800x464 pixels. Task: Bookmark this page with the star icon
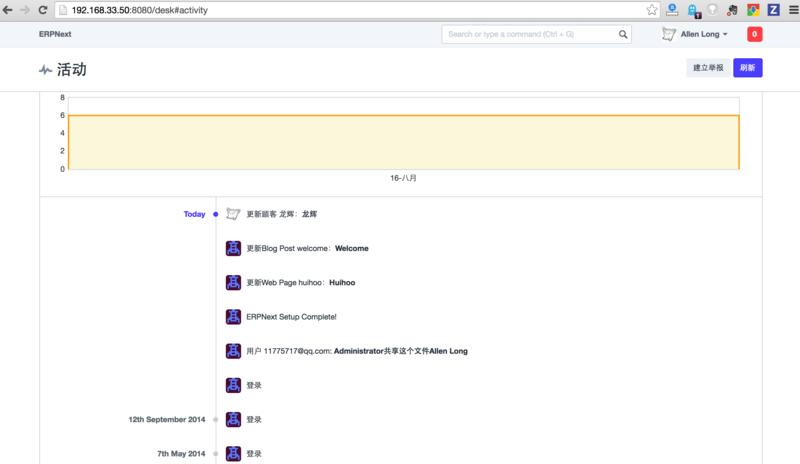point(652,10)
